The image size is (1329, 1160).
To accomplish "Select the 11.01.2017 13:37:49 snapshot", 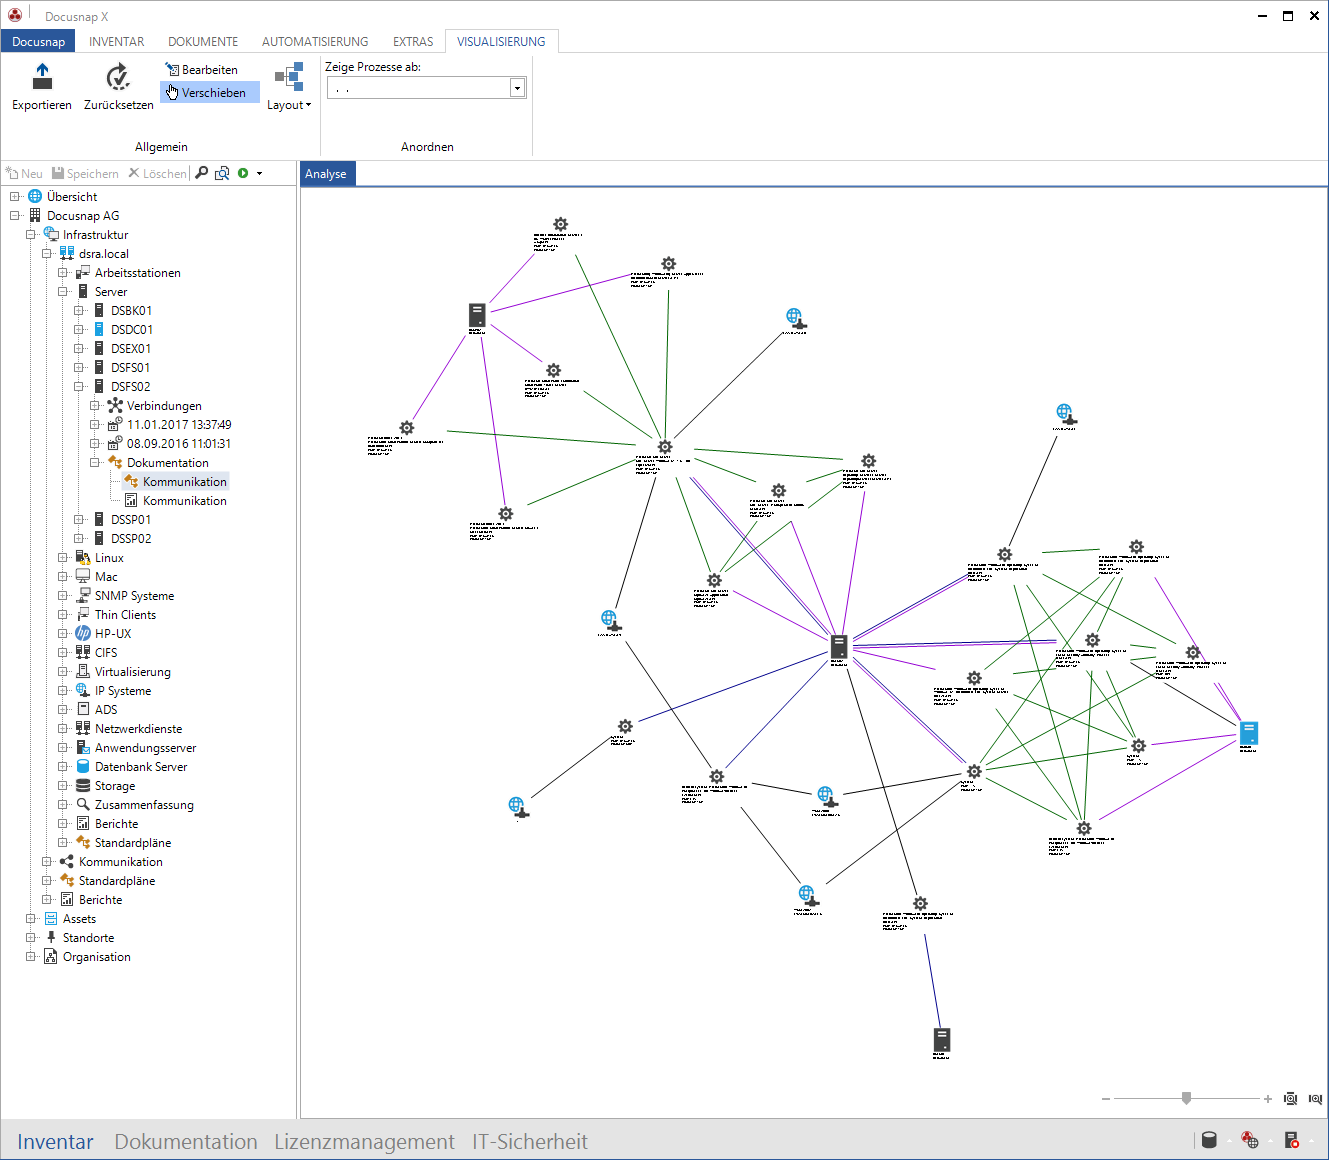I will coord(179,425).
